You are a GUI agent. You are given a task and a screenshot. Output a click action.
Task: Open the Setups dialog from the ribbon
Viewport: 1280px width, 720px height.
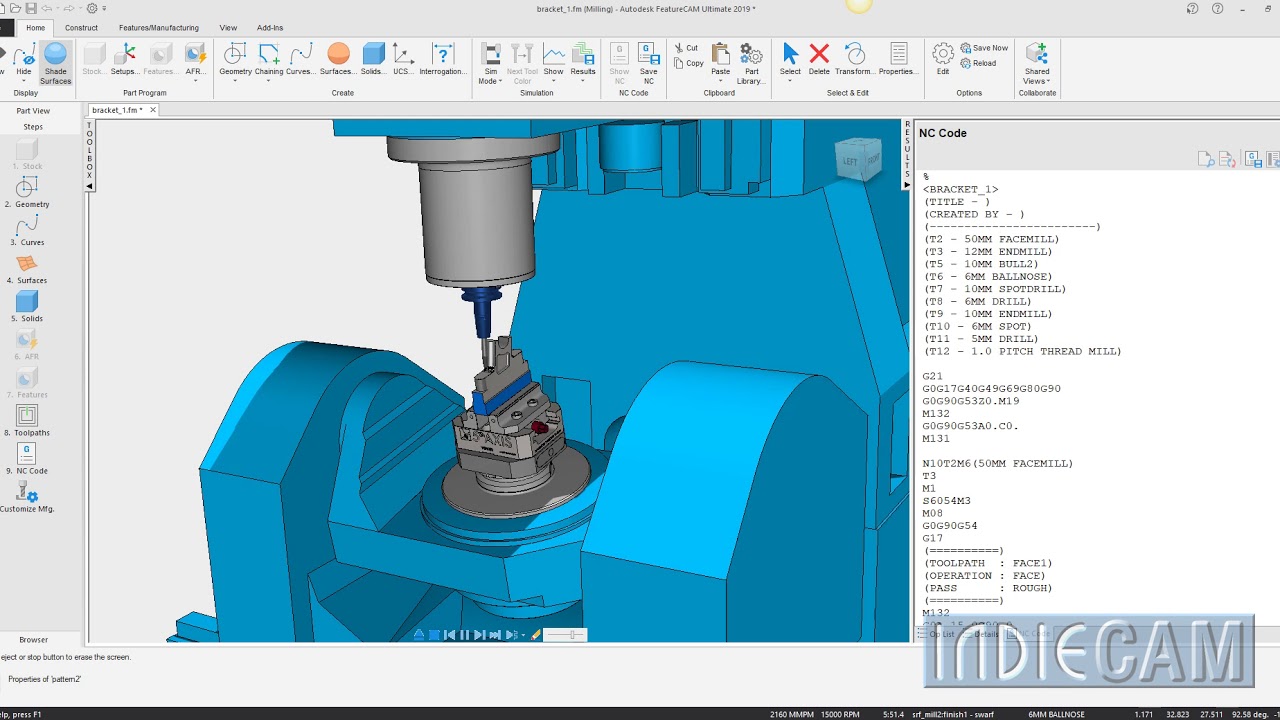[x=125, y=61]
